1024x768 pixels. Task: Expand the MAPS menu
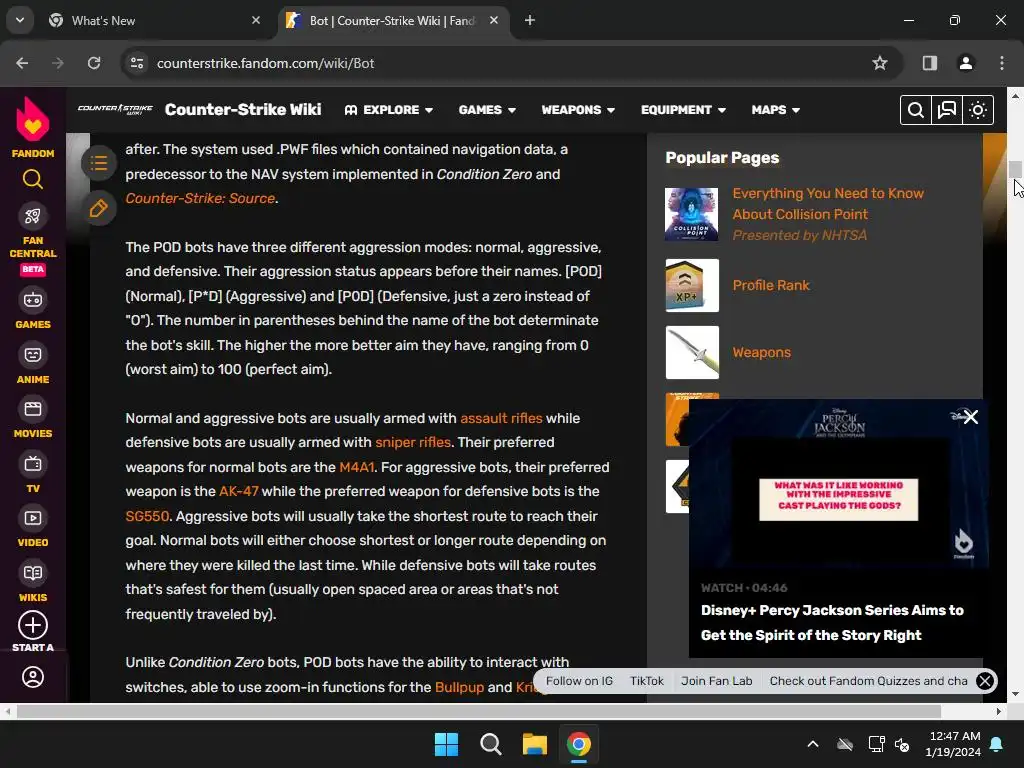776,110
